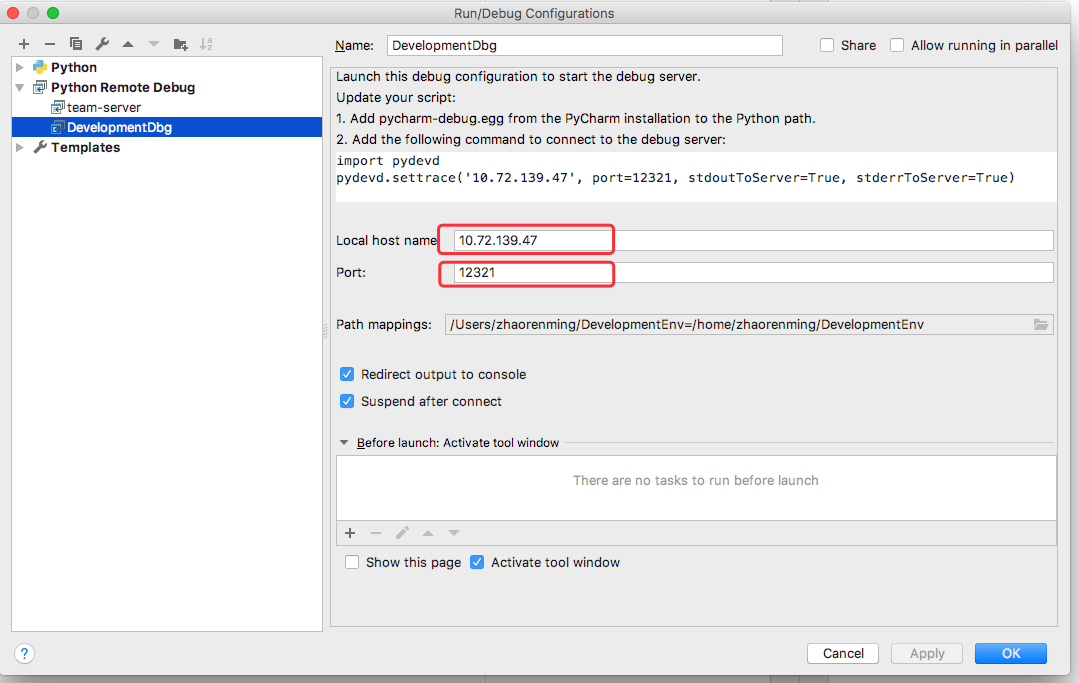Add a new configuration with the plus icon

[x=24, y=44]
